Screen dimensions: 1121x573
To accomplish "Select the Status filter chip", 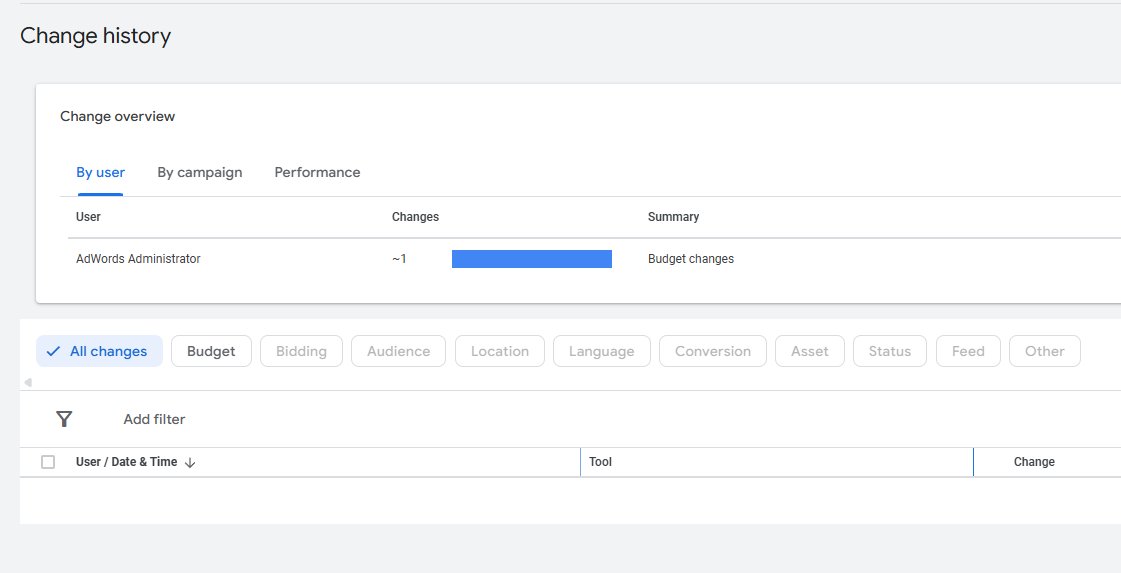I will [x=889, y=351].
